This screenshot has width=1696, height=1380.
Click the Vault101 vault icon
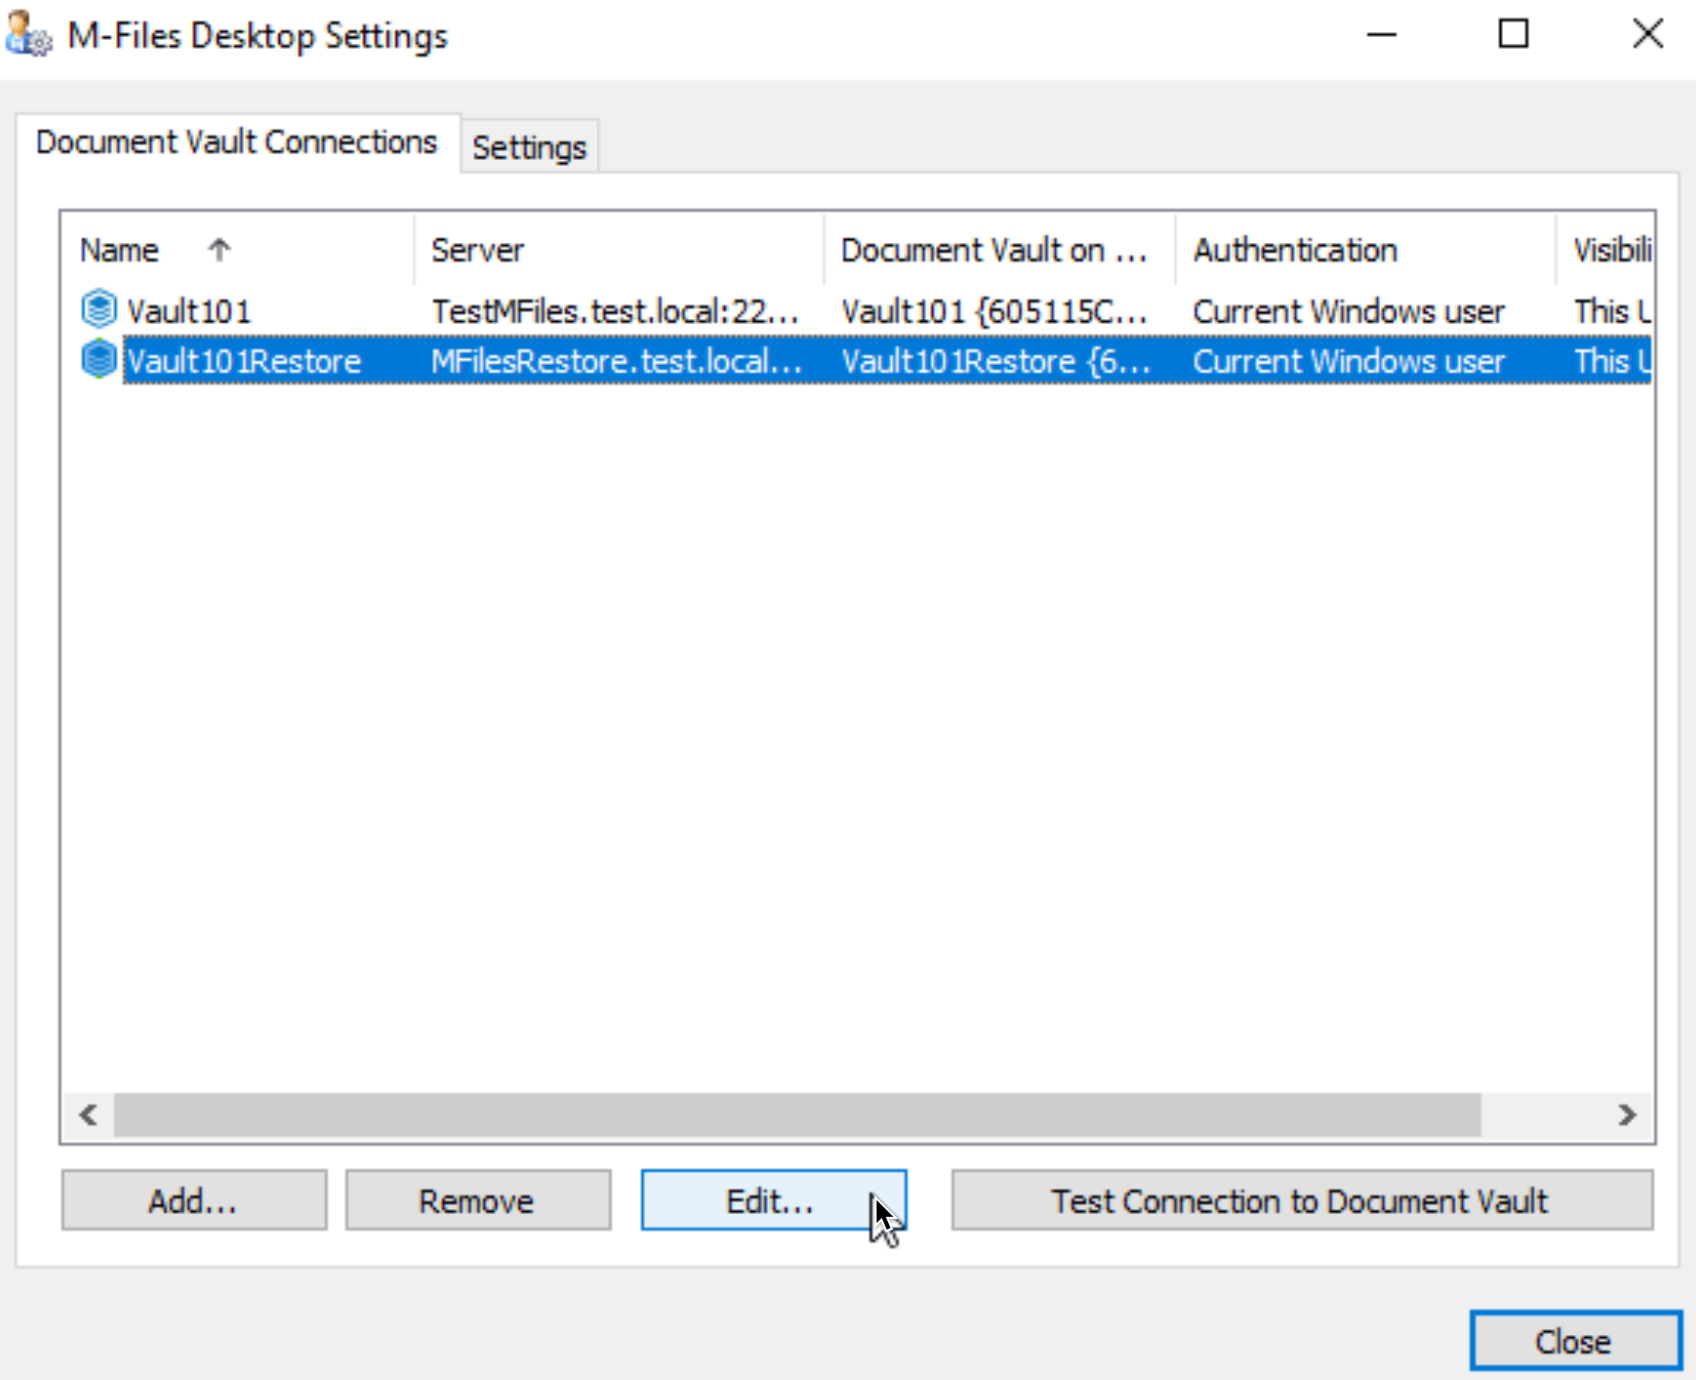point(99,310)
